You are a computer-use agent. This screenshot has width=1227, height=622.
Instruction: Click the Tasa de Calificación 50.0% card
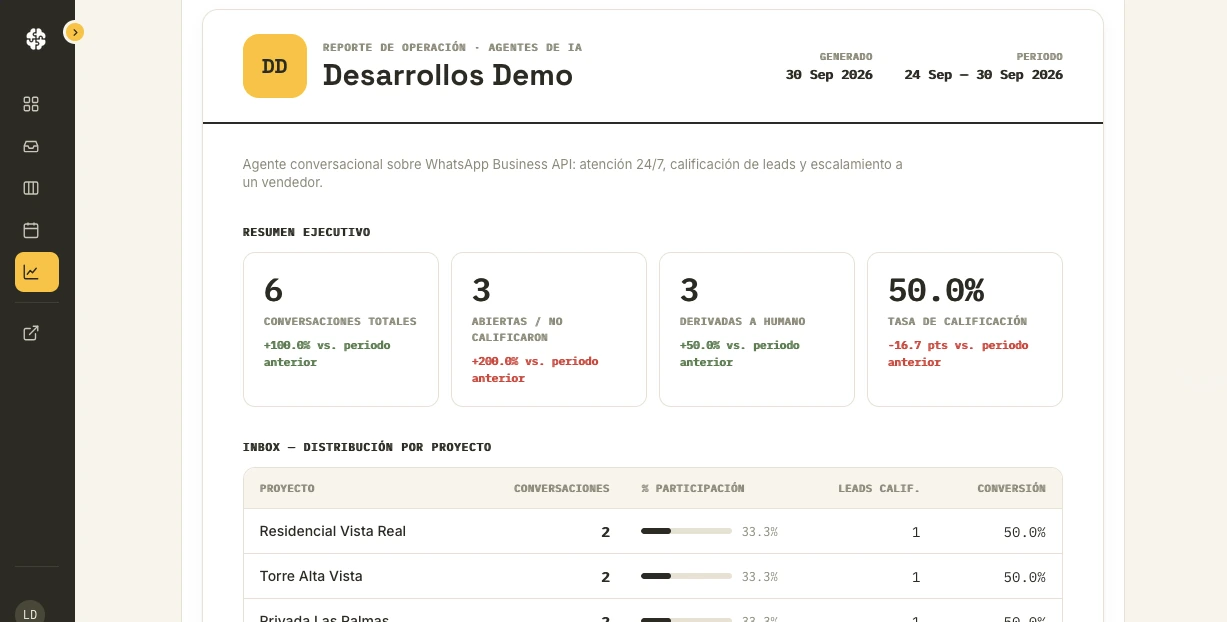coord(965,329)
